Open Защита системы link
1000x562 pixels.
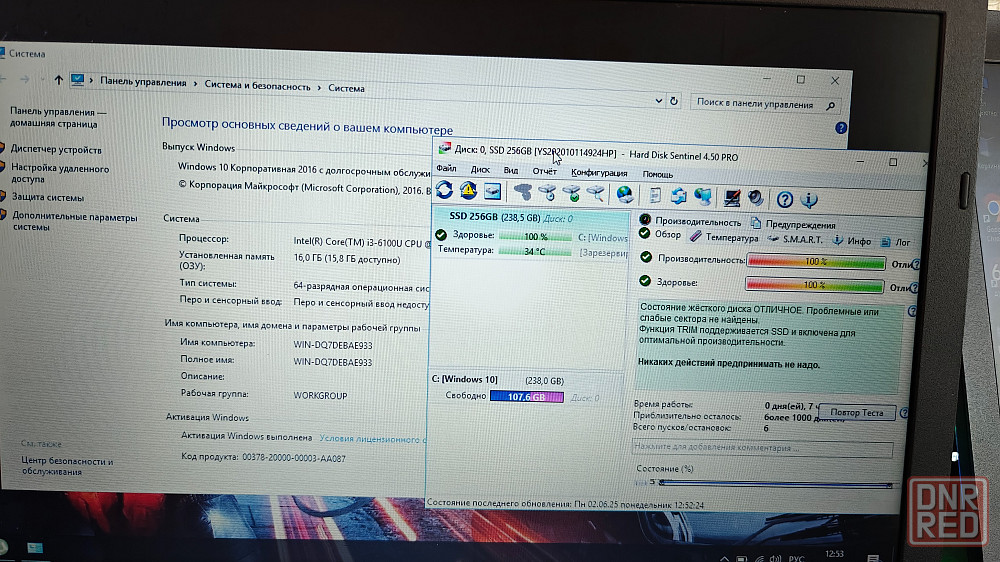[x=48, y=197]
